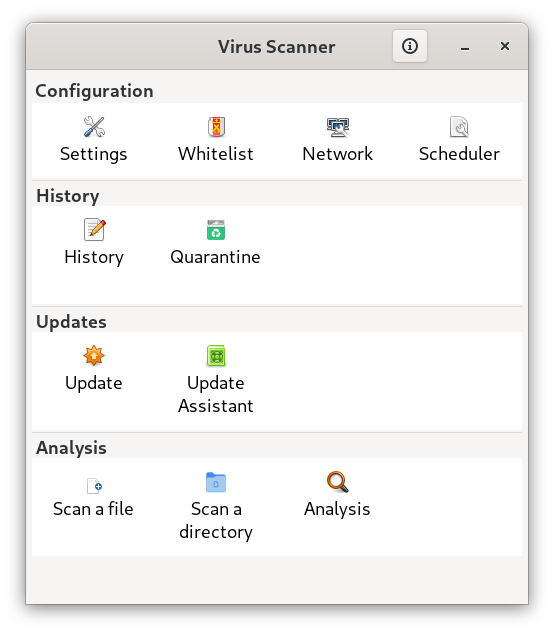Click the bold Analysis section heading
This screenshot has width=554, height=633.
(71, 448)
